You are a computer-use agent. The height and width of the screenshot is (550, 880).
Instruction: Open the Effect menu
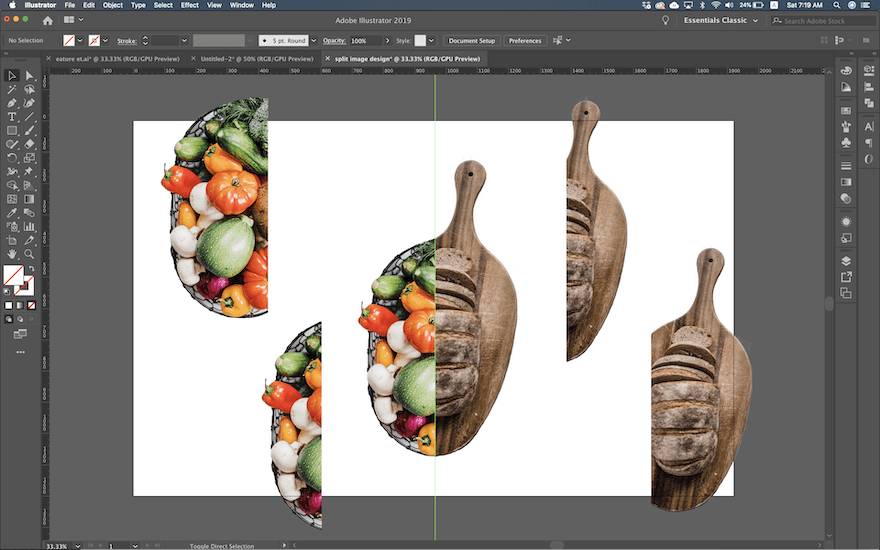click(189, 5)
